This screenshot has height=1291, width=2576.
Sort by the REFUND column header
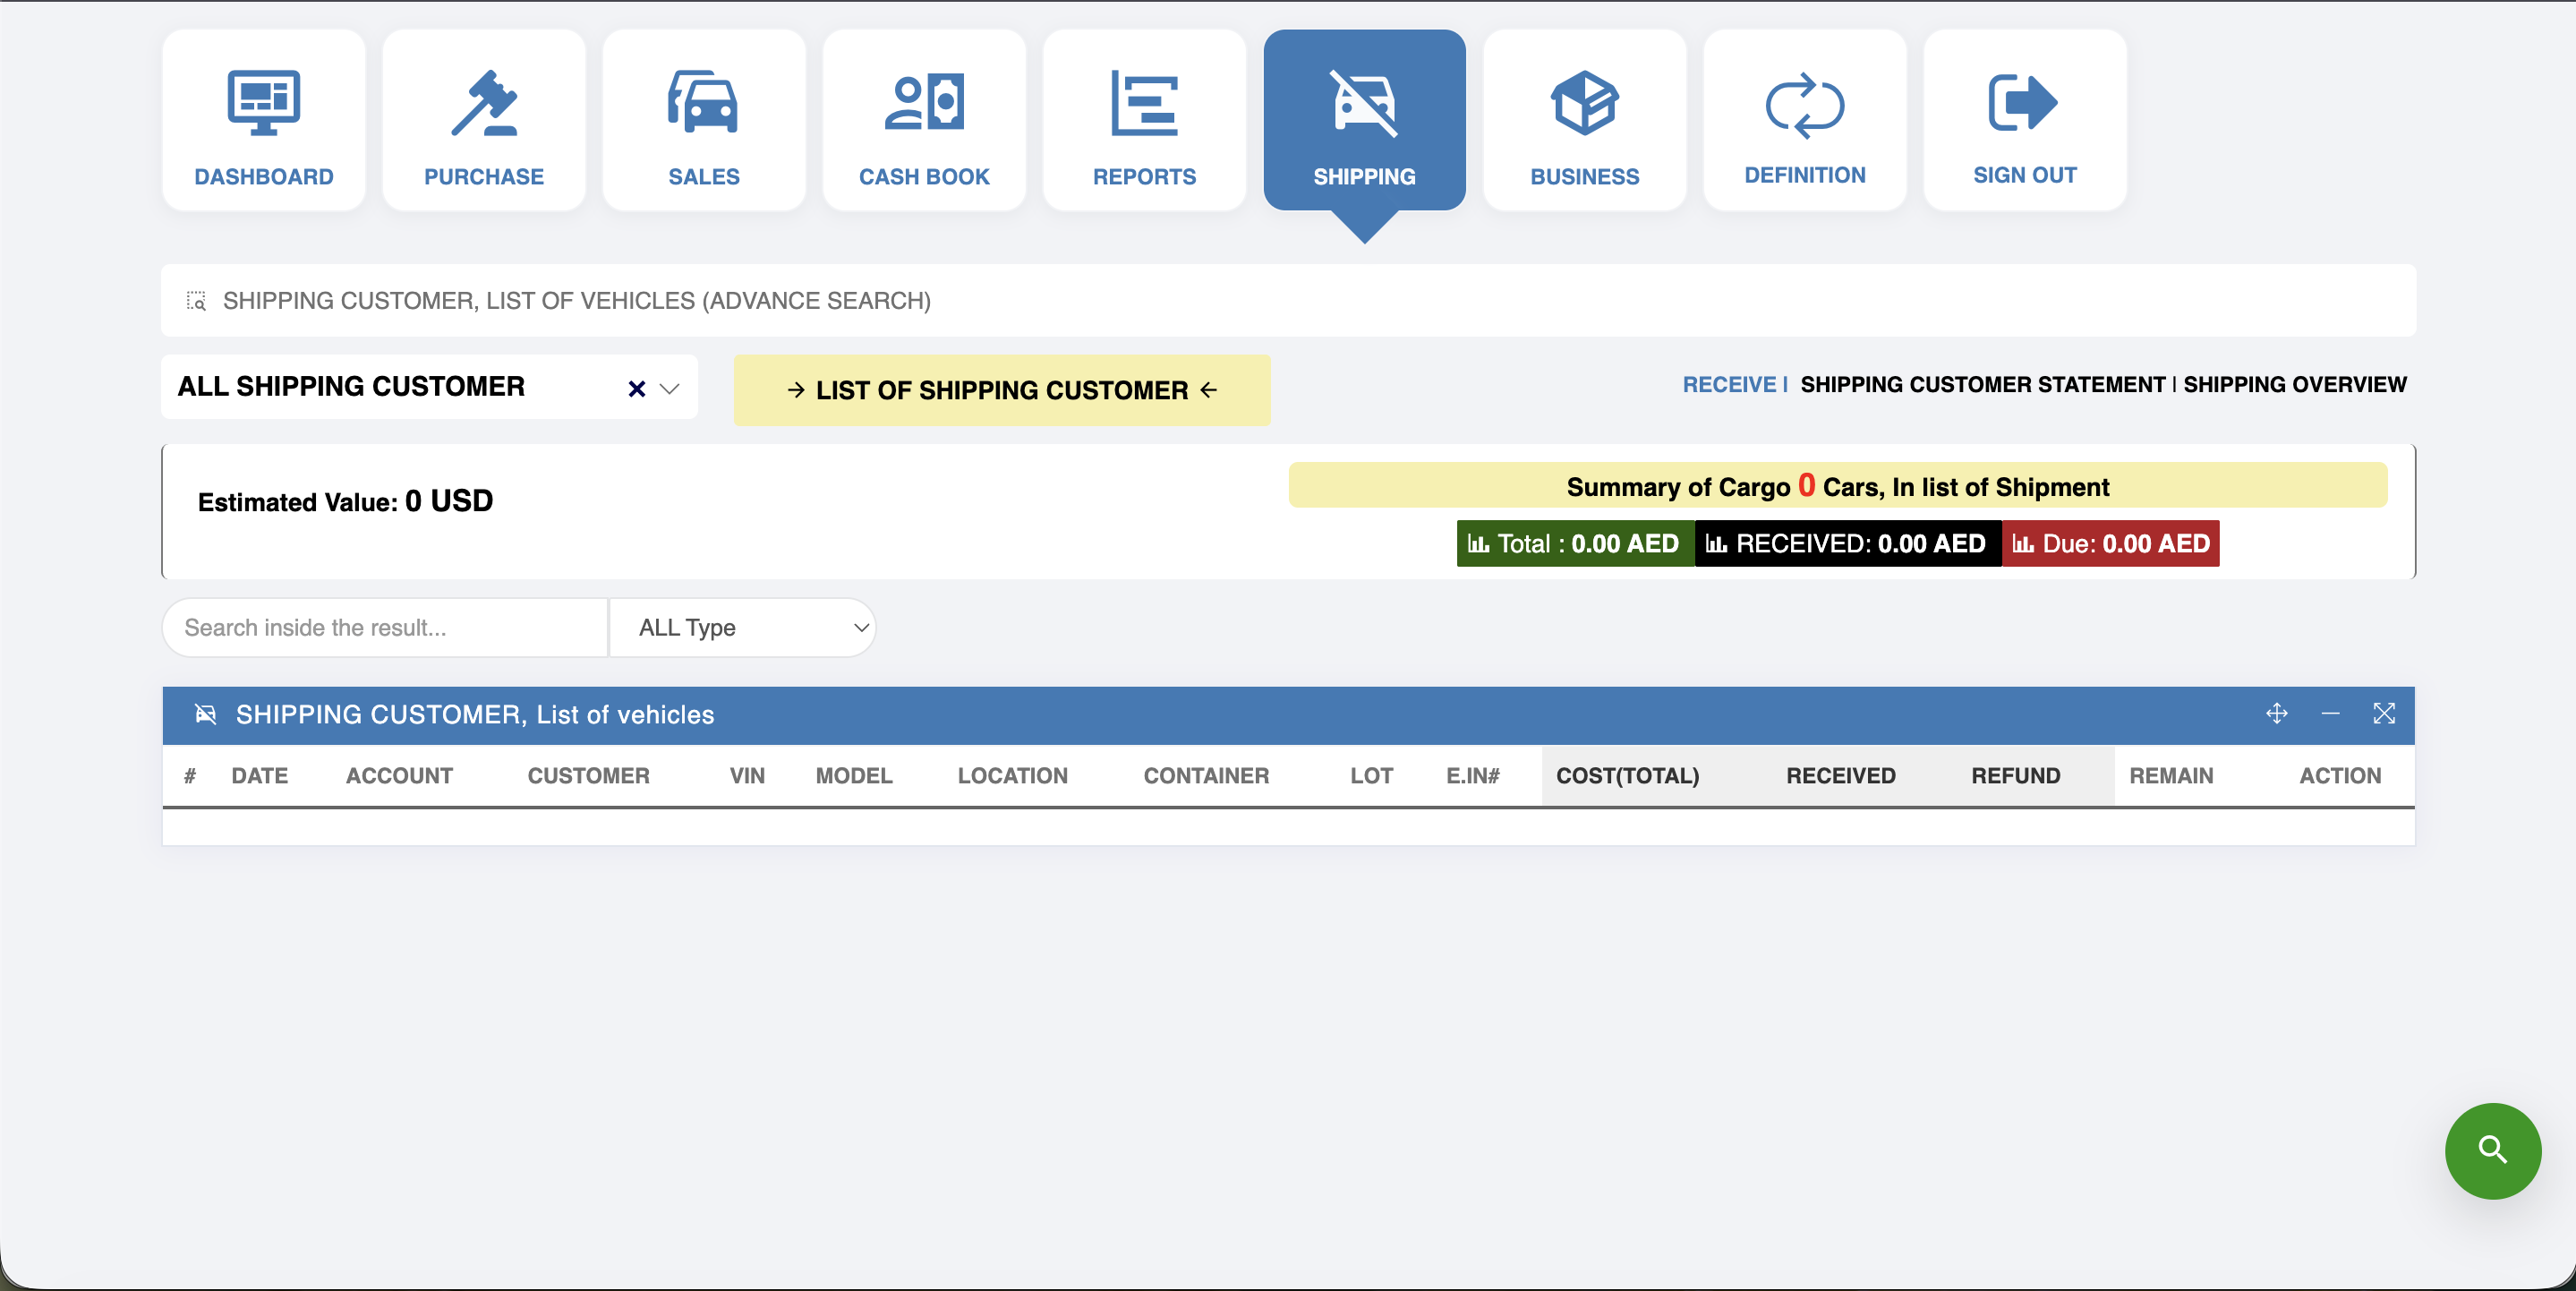pyautogui.click(x=2015, y=776)
